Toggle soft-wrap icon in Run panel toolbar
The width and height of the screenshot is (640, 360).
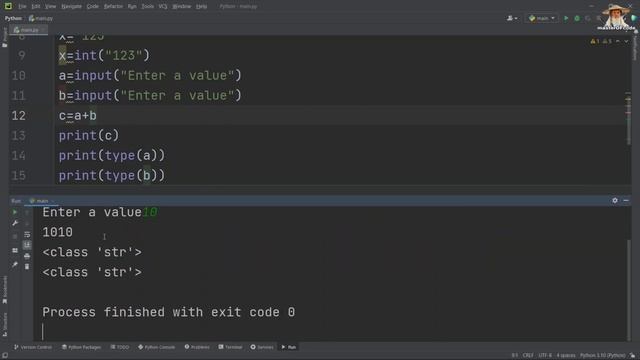coord(27,235)
